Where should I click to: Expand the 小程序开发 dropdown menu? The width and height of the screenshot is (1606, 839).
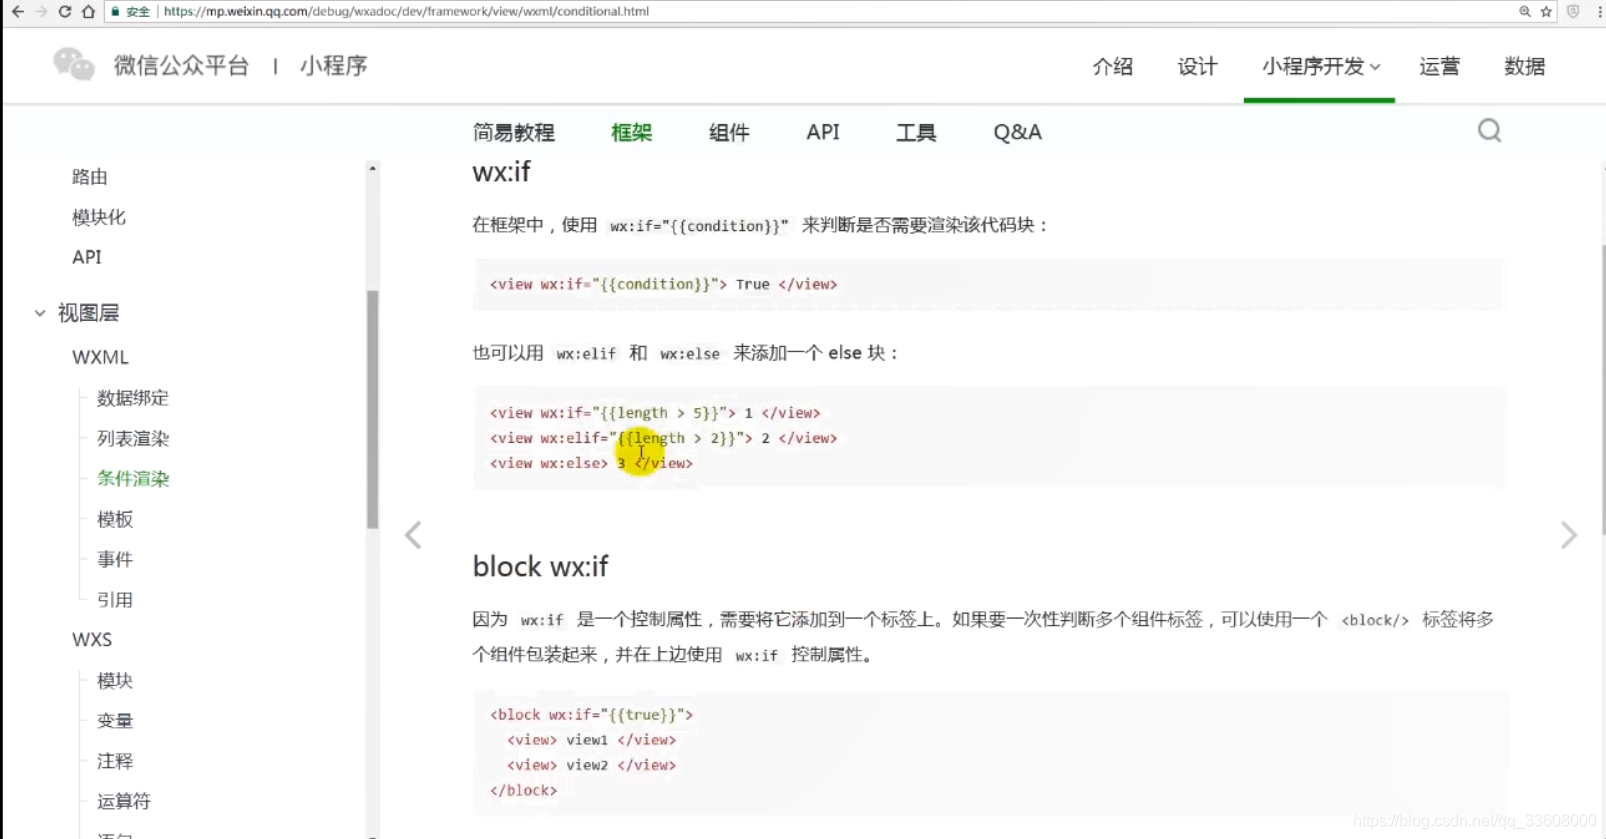(1320, 67)
